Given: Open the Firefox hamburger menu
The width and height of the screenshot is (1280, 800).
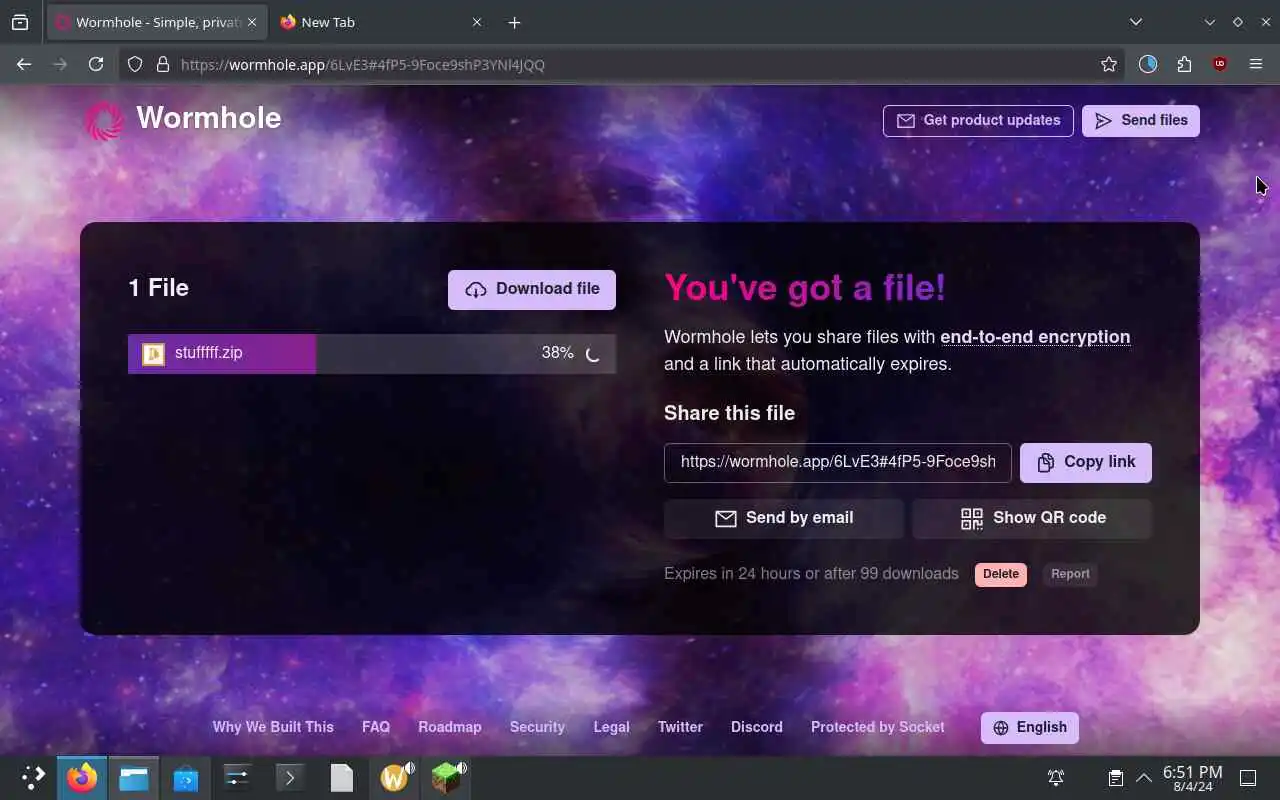Looking at the screenshot, I should (x=1256, y=64).
